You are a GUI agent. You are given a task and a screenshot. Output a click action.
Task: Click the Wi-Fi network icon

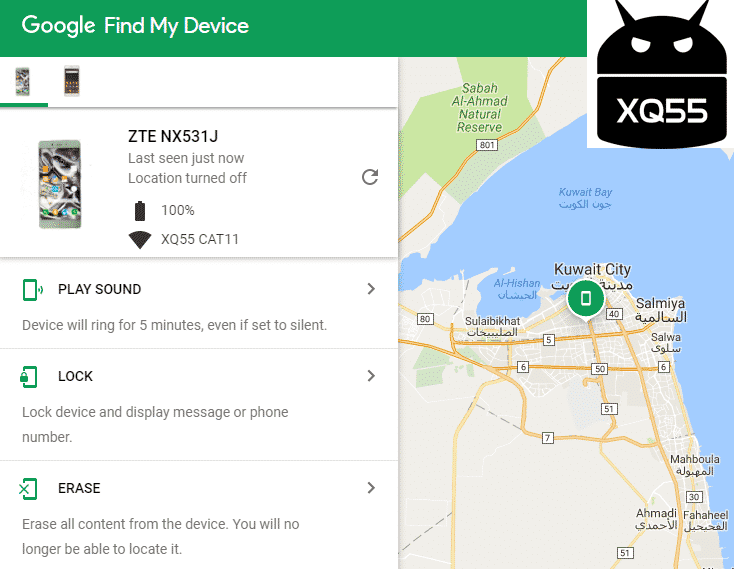[x=140, y=240]
